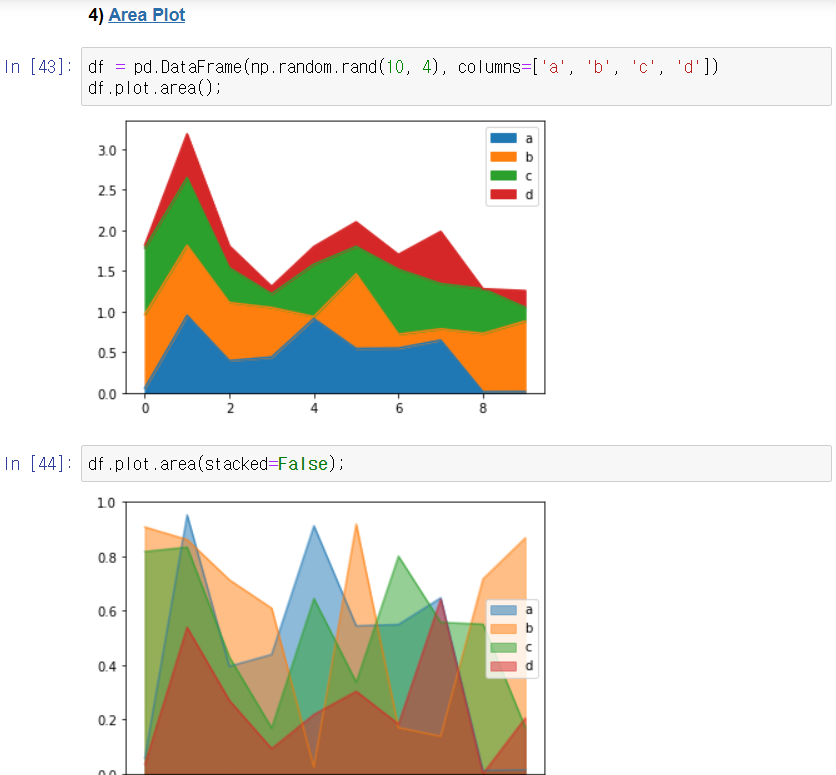Click the unstacked area chart image
Image resolution: width=836 pixels, height=775 pixels.
(x=320, y=636)
